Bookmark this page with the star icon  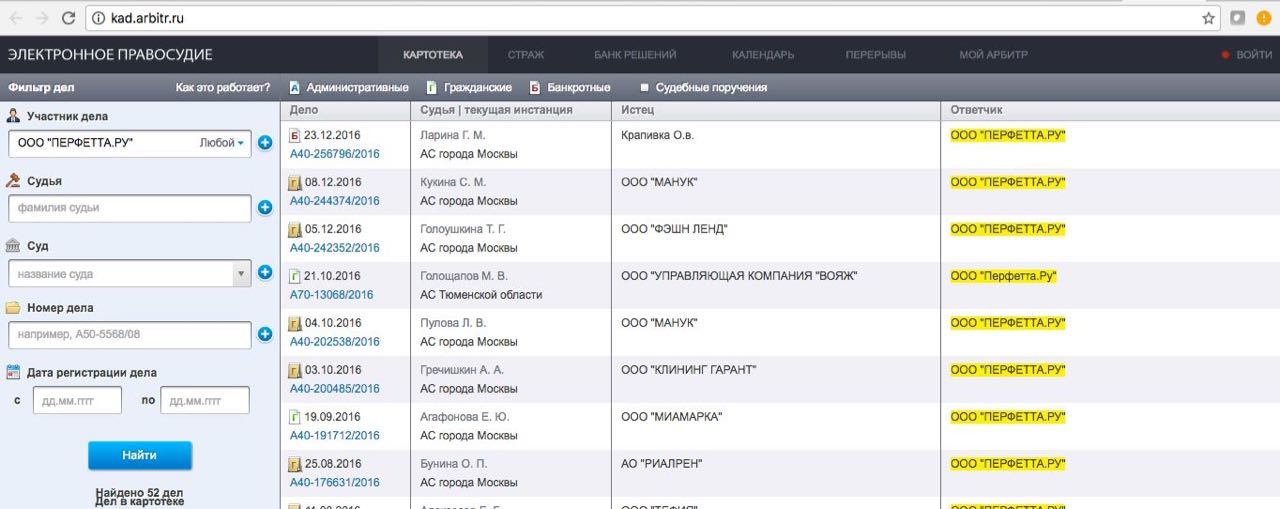tap(1208, 18)
